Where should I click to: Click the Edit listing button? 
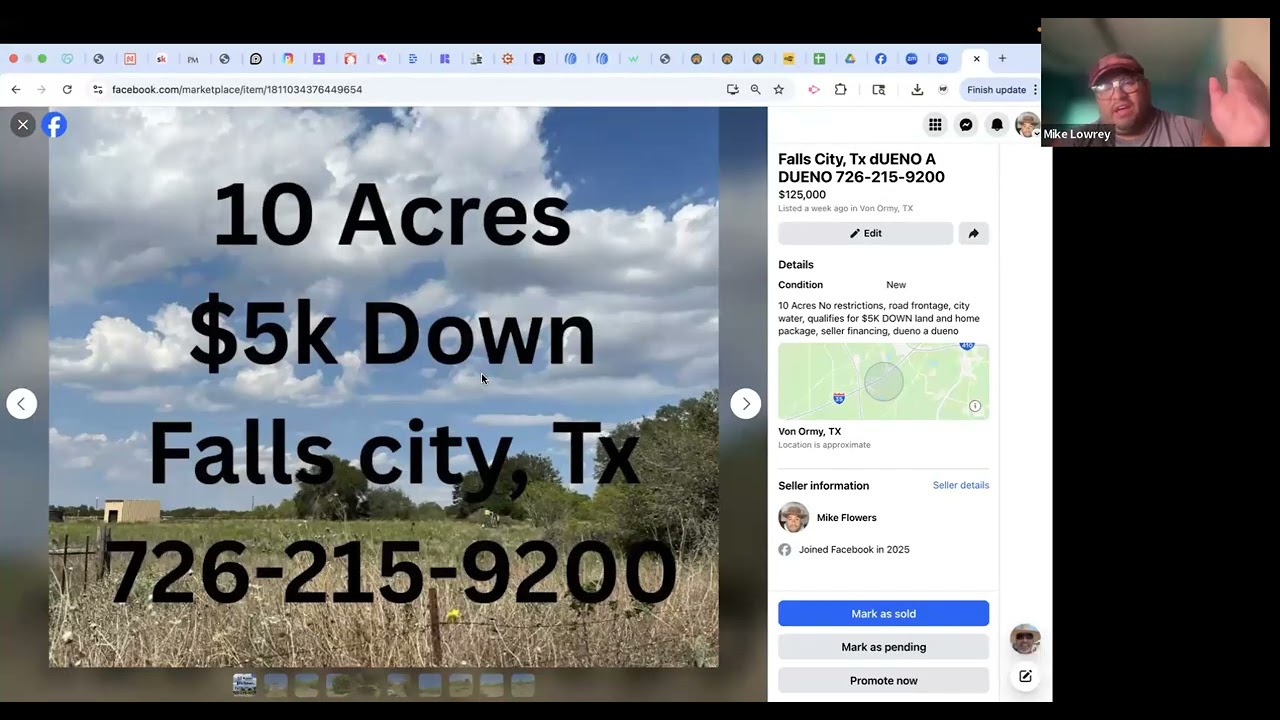point(866,233)
